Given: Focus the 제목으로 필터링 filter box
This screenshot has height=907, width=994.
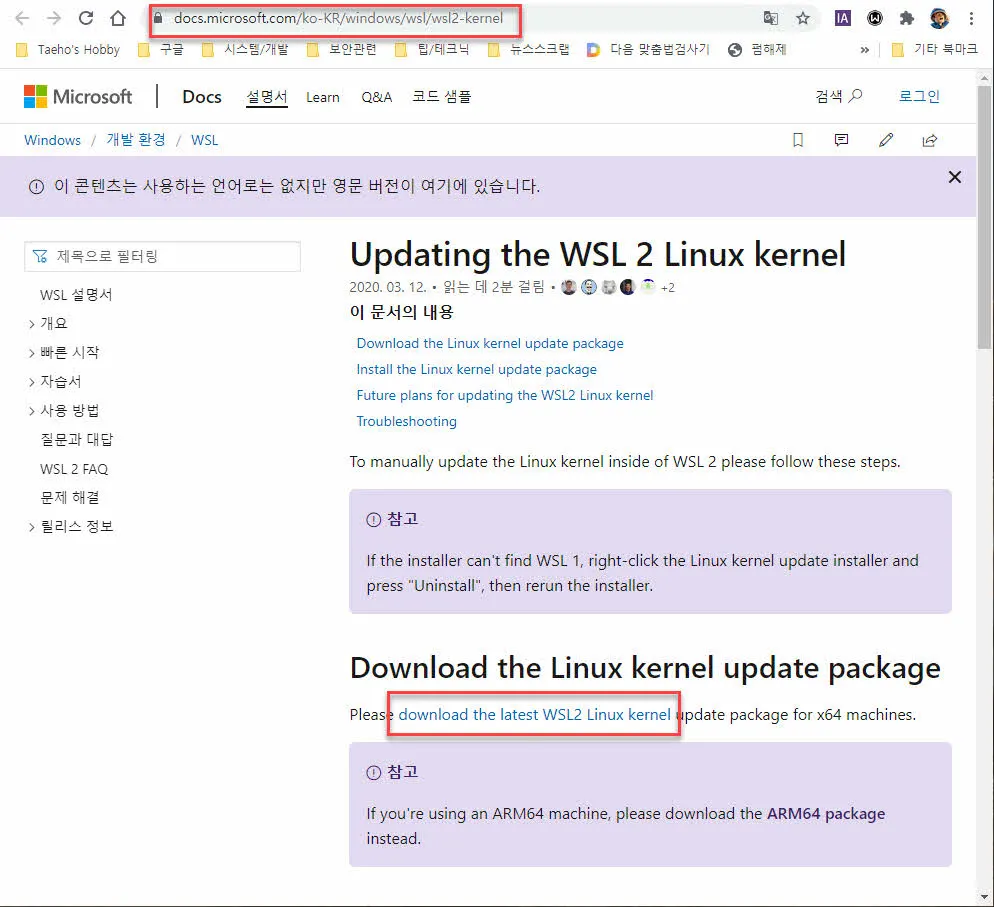Looking at the screenshot, I should tap(162, 256).
